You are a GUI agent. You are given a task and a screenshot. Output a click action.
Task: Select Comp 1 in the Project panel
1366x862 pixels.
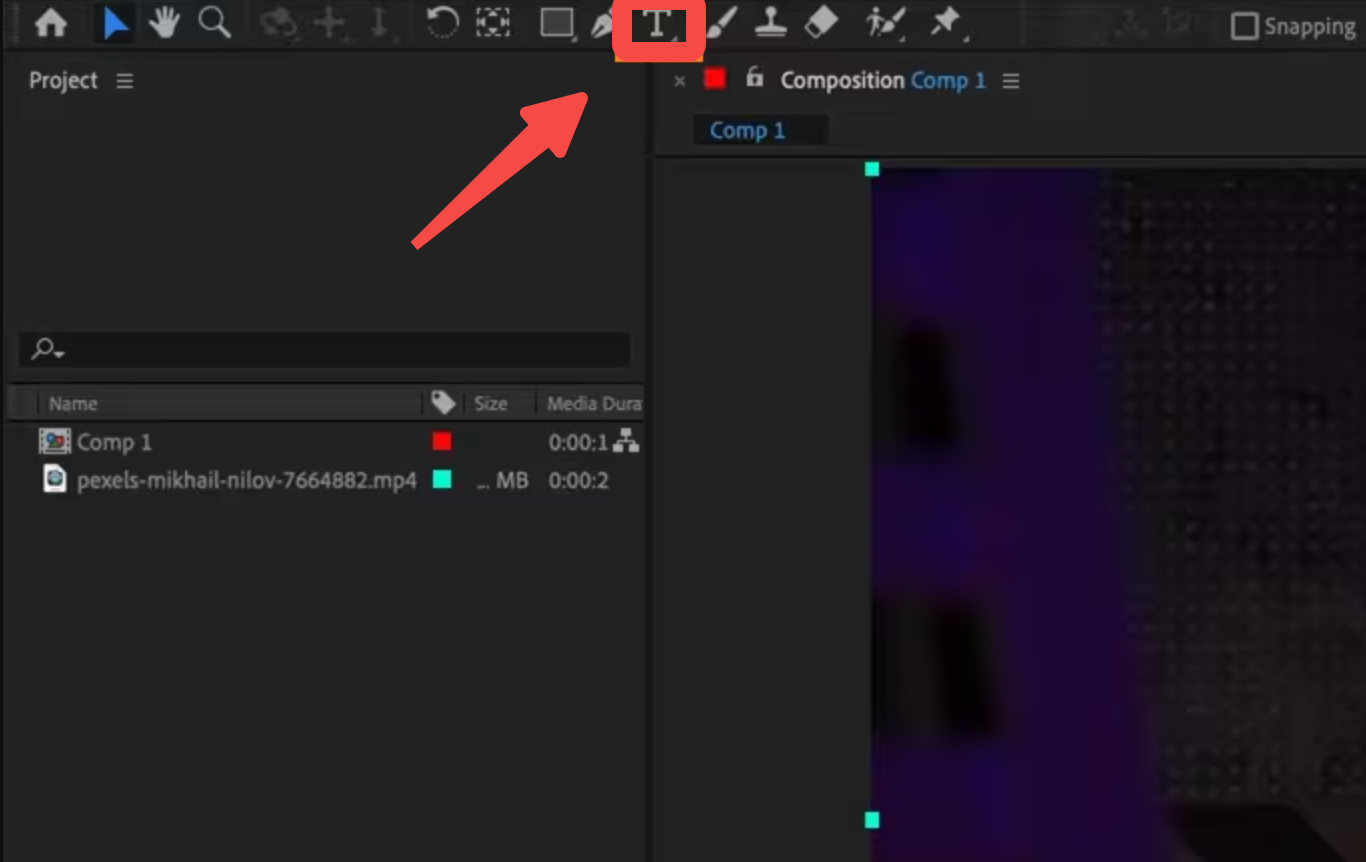pyautogui.click(x=114, y=441)
